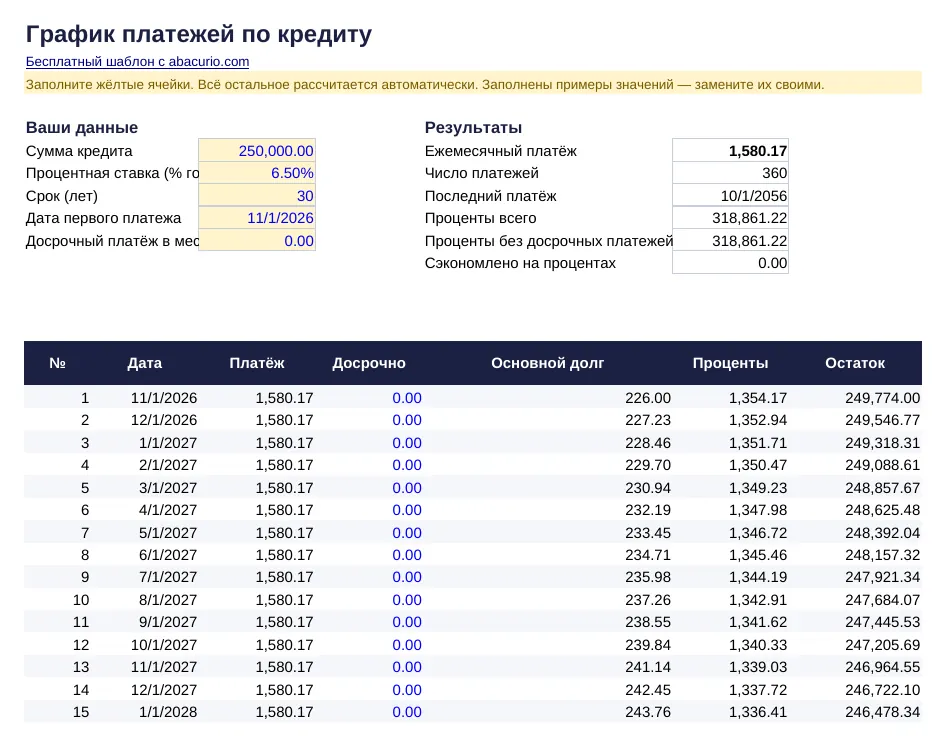This screenshot has height=746, width=946.
Task: Click the yellow instruction banner text
Action: (x=425, y=84)
